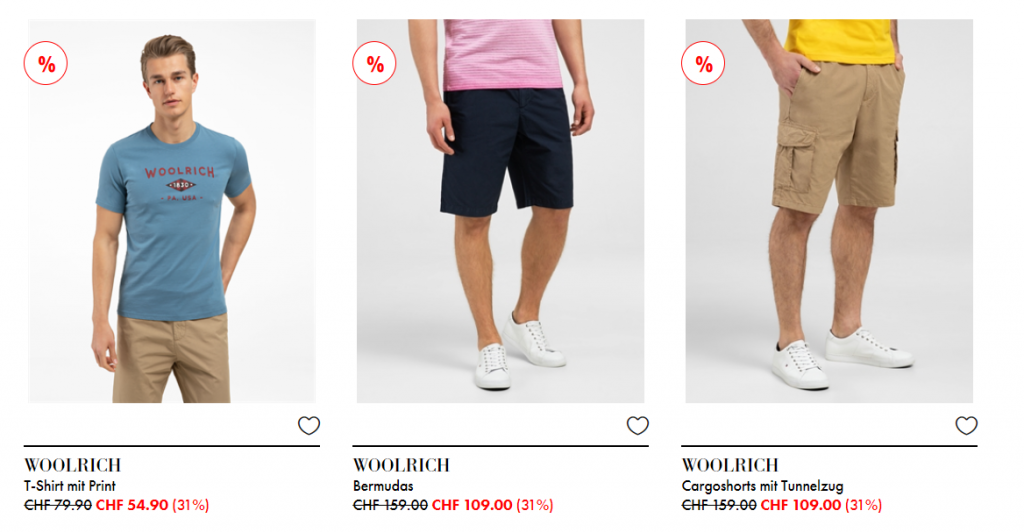The image size is (1024, 532).
Task: Click the CHF 54.90 sale price
Action: coord(132,505)
